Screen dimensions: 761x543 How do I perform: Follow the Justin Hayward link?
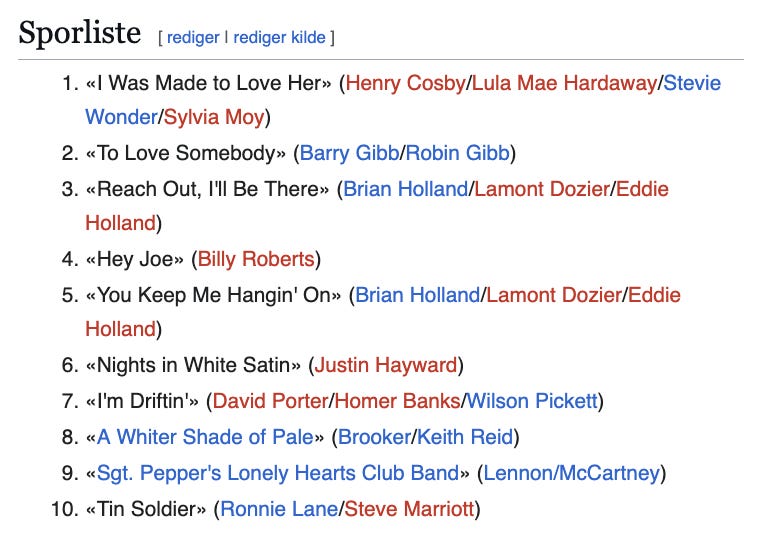pyautogui.click(x=386, y=365)
